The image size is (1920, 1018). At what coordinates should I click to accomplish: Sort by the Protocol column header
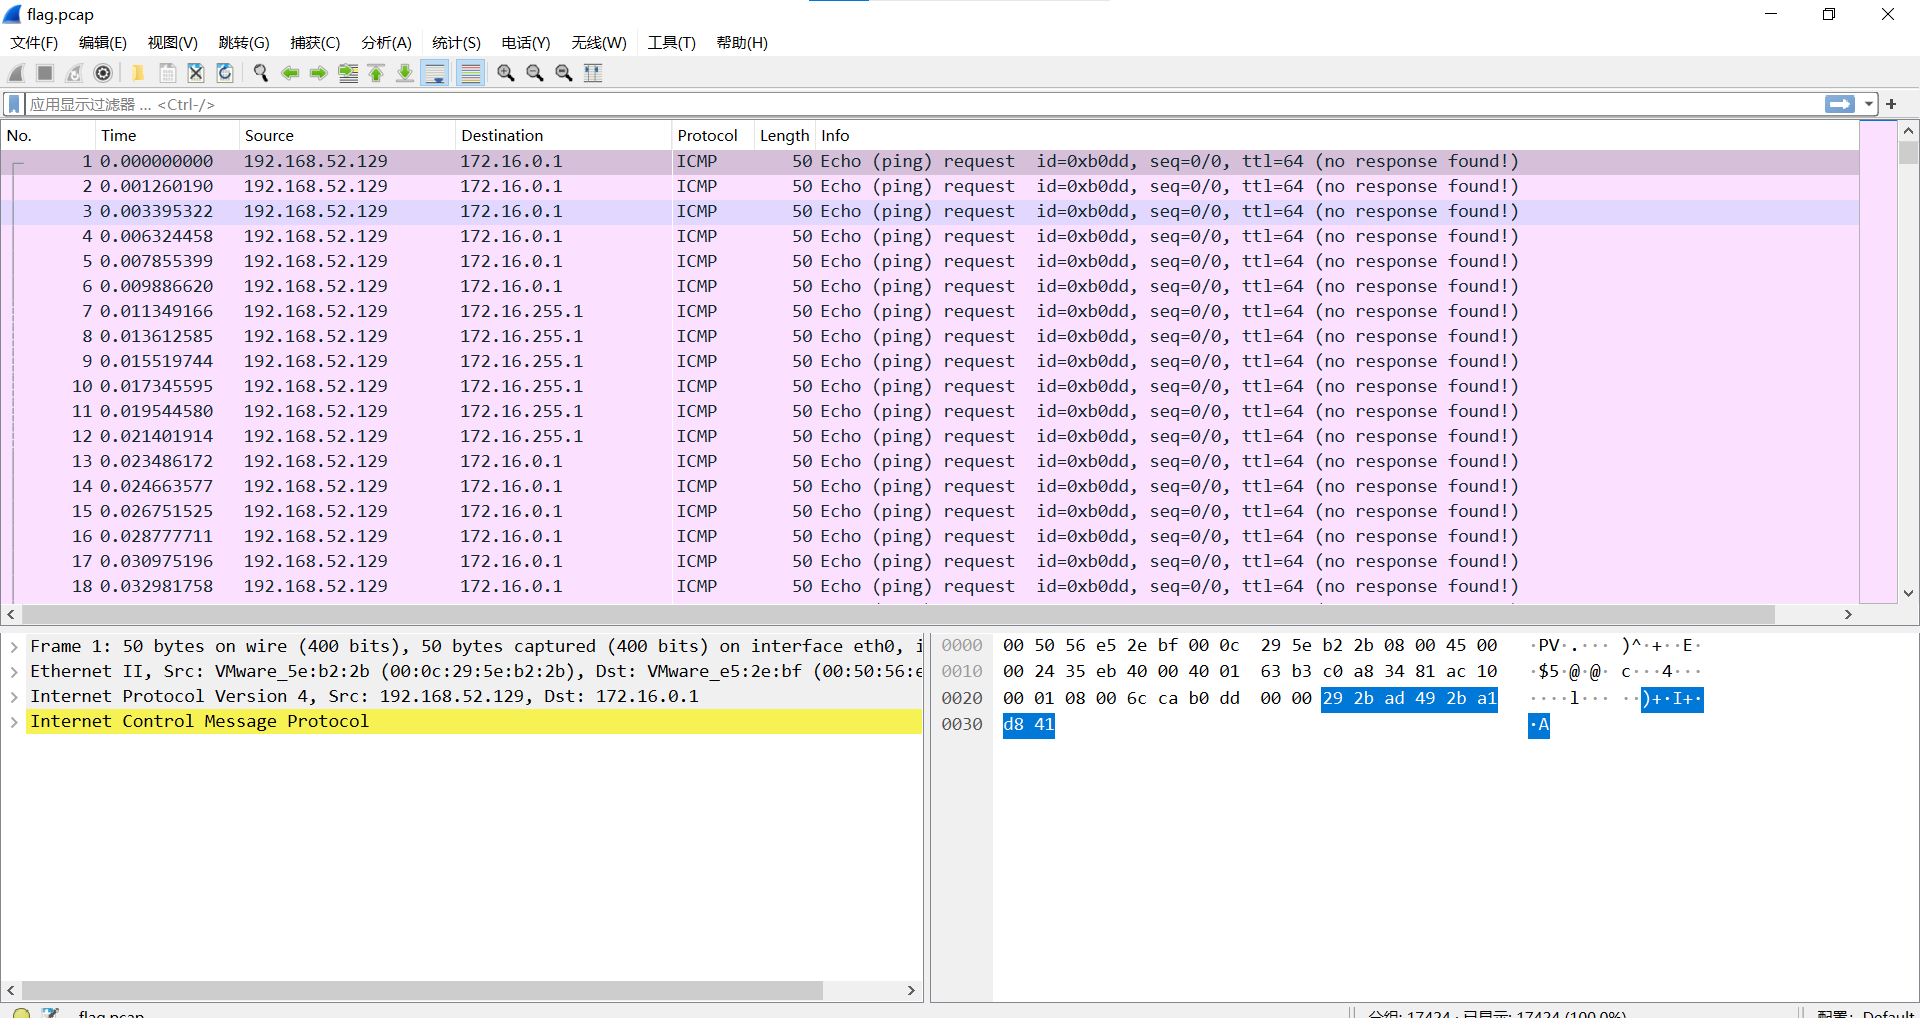[712, 135]
